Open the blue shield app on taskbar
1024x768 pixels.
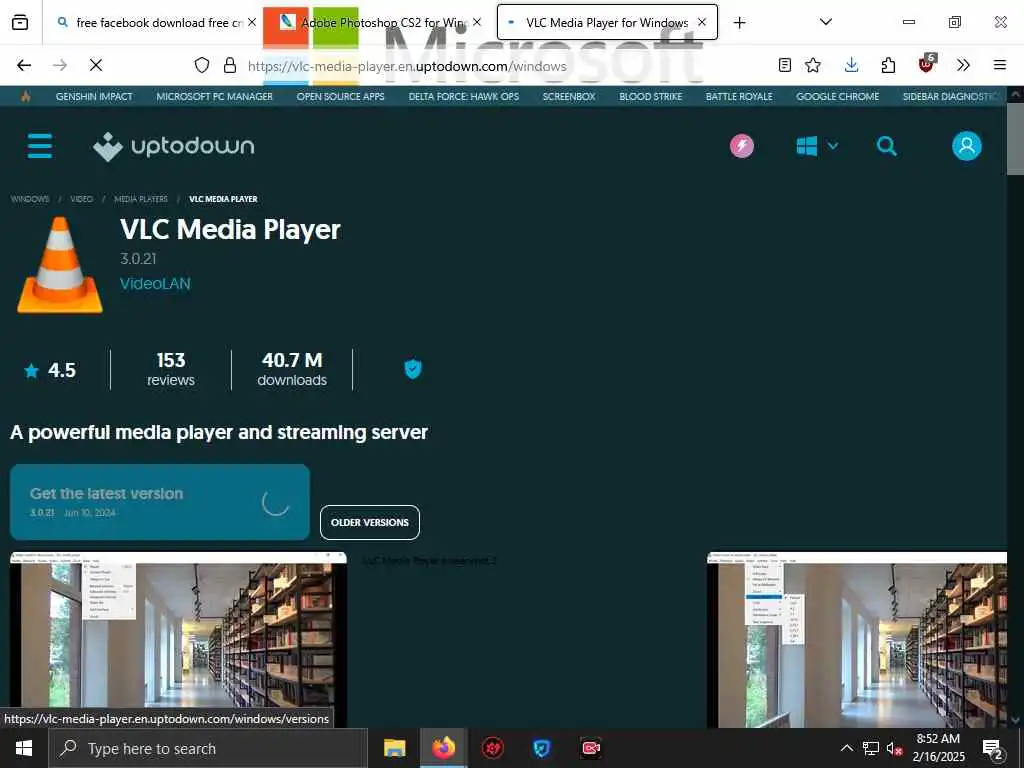pos(541,748)
